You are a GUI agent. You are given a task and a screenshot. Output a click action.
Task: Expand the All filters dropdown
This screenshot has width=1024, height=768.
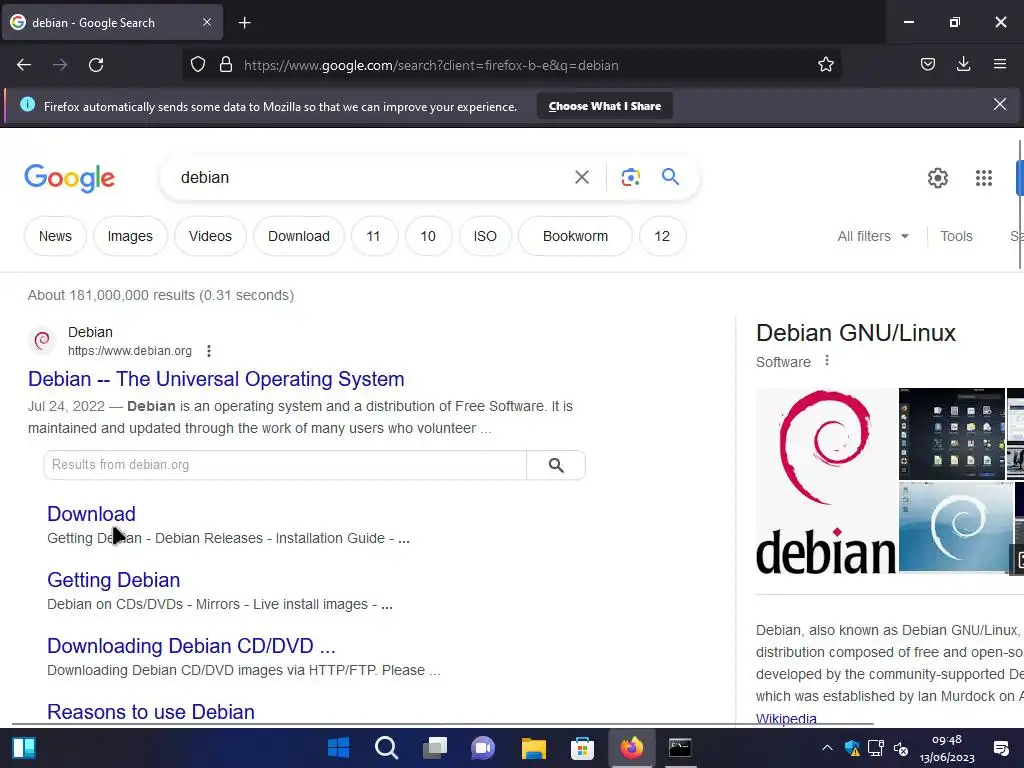[873, 236]
